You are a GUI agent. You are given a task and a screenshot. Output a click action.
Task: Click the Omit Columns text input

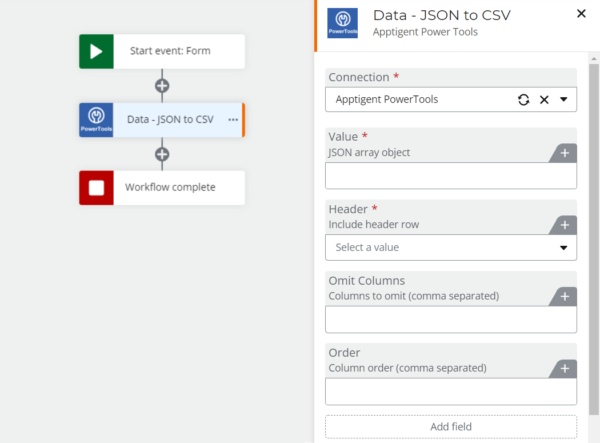450,319
